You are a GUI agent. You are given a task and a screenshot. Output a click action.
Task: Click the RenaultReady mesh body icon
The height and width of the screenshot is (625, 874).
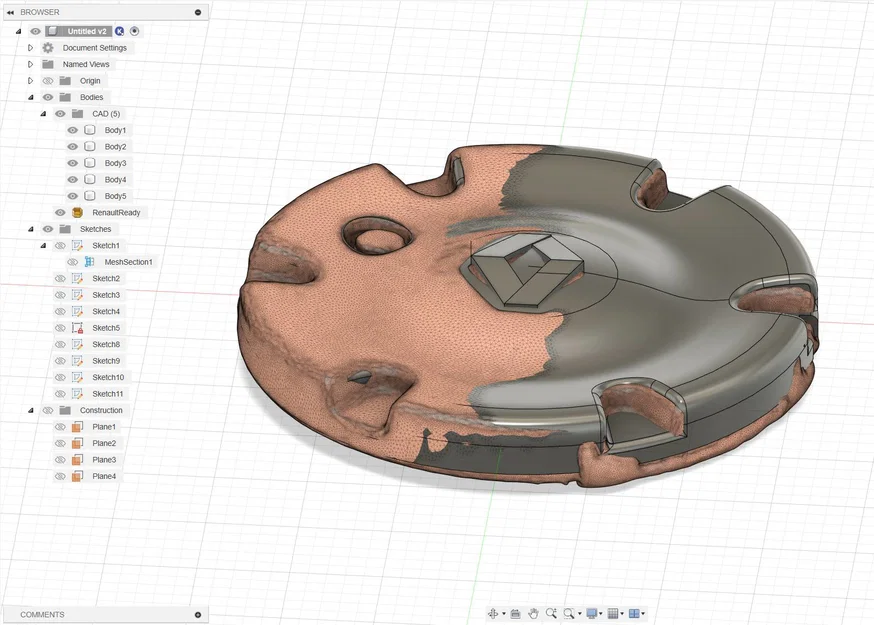(x=77, y=212)
